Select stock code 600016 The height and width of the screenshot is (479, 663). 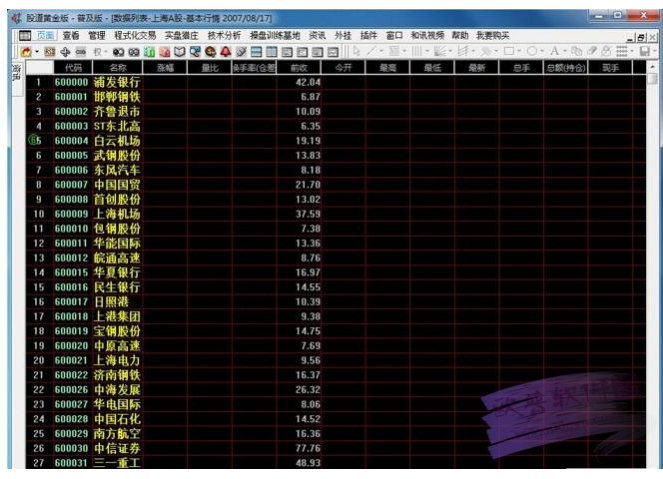click(x=71, y=287)
